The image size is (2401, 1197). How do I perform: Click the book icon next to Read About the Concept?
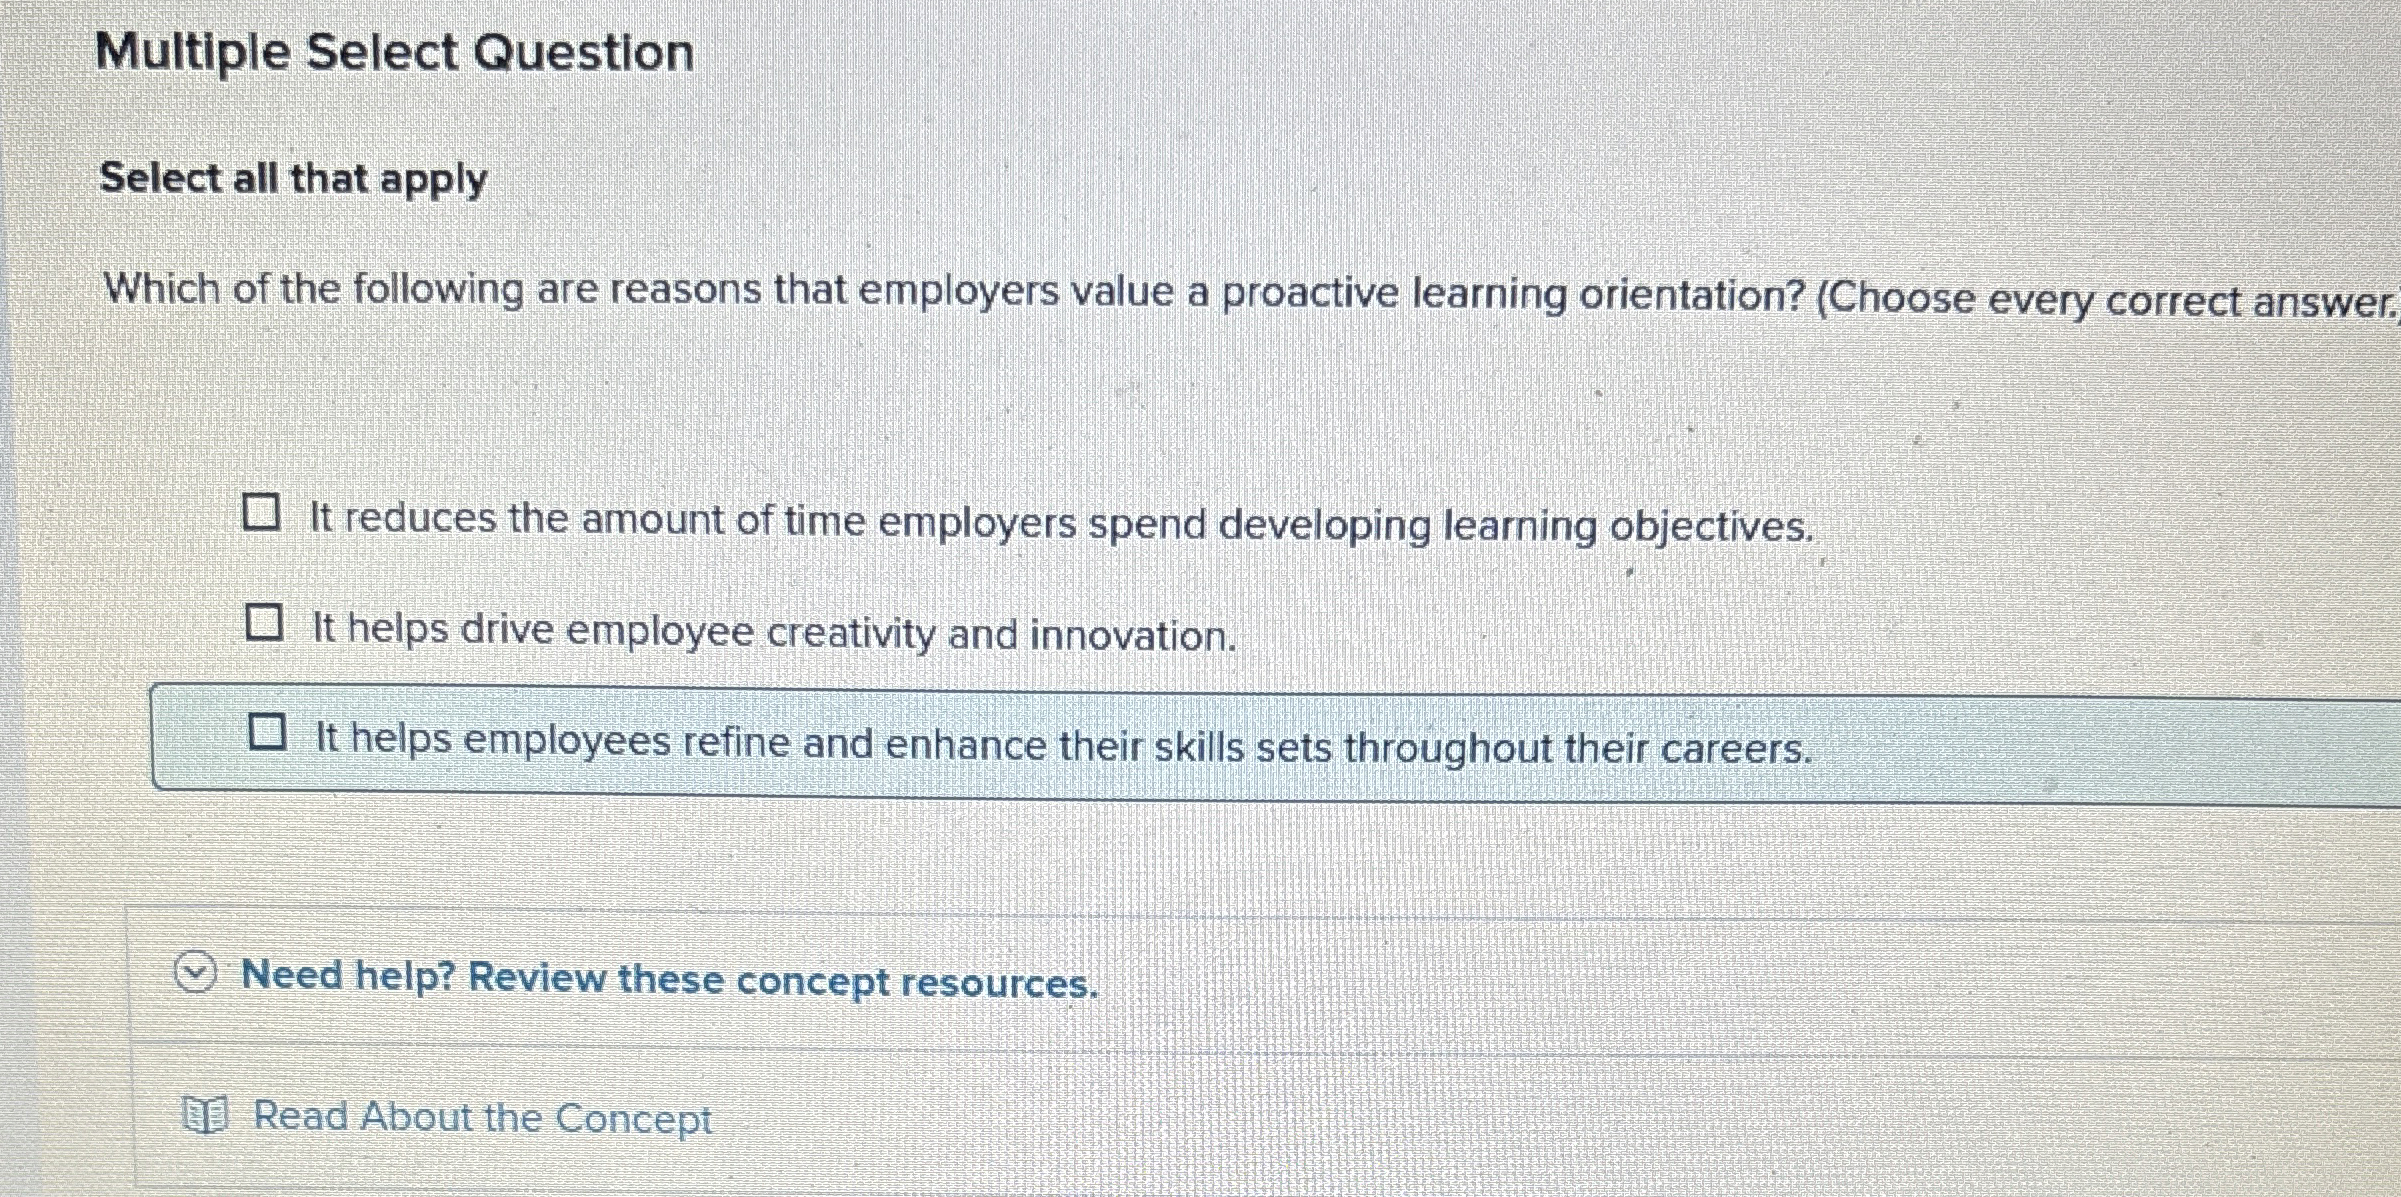coord(205,1115)
